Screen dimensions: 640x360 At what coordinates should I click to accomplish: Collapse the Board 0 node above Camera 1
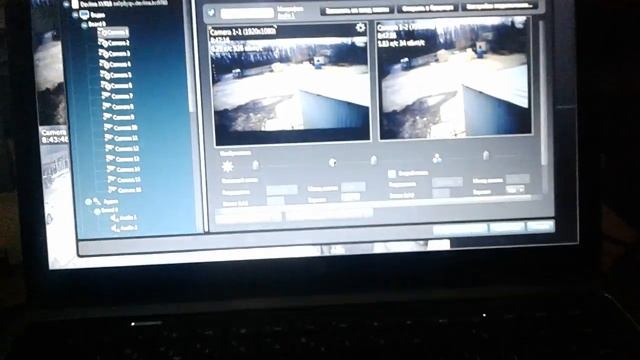(84, 24)
